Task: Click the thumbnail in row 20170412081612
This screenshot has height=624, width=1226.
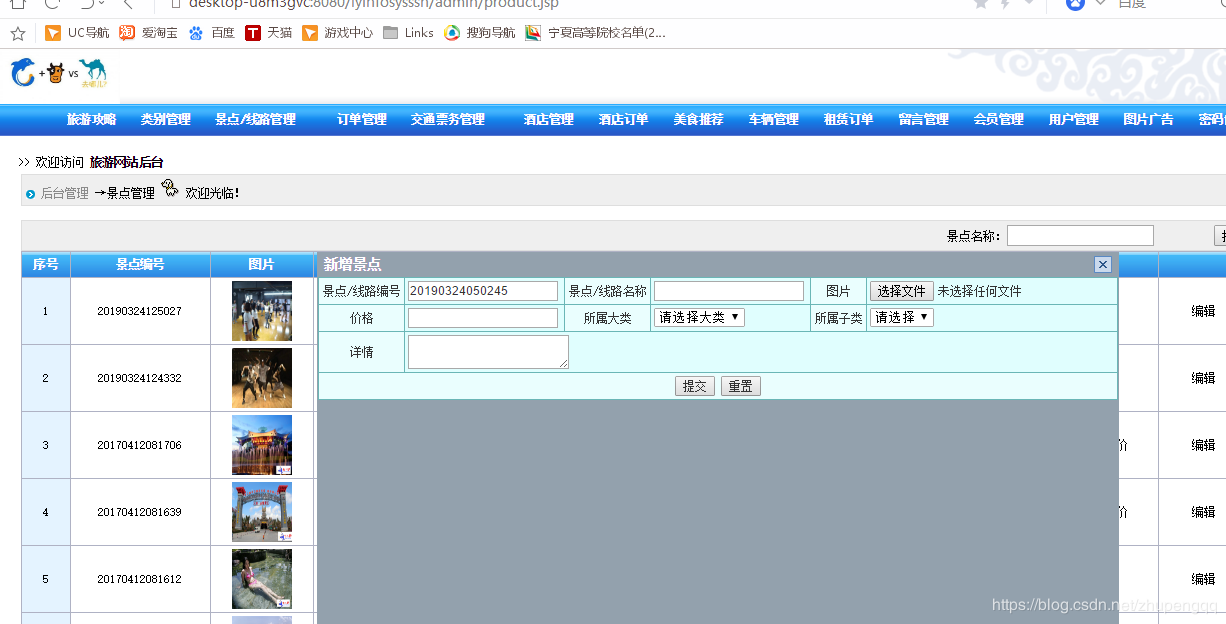Action: [x=262, y=579]
